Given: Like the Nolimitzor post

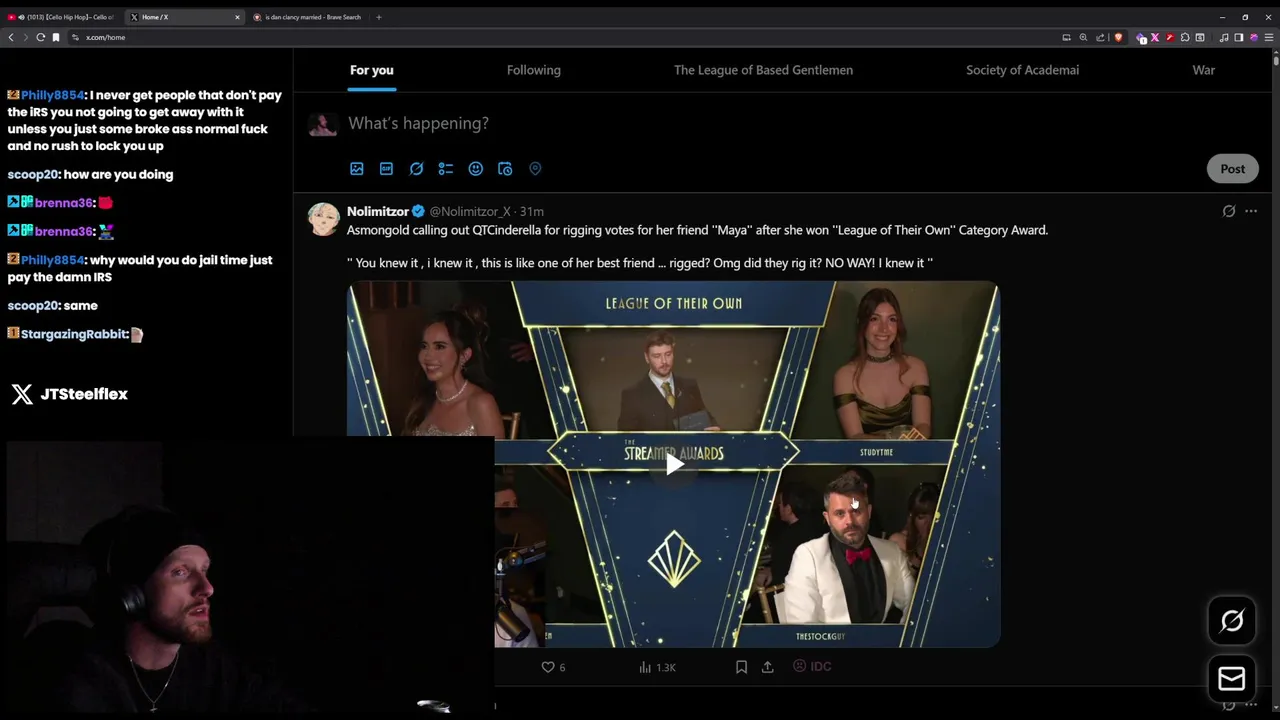Looking at the screenshot, I should click(x=548, y=667).
